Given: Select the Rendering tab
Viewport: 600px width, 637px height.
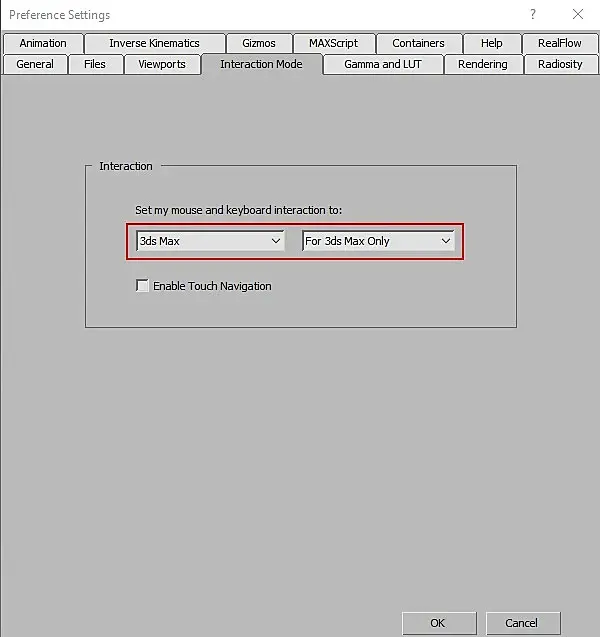Looking at the screenshot, I should coord(483,65).
